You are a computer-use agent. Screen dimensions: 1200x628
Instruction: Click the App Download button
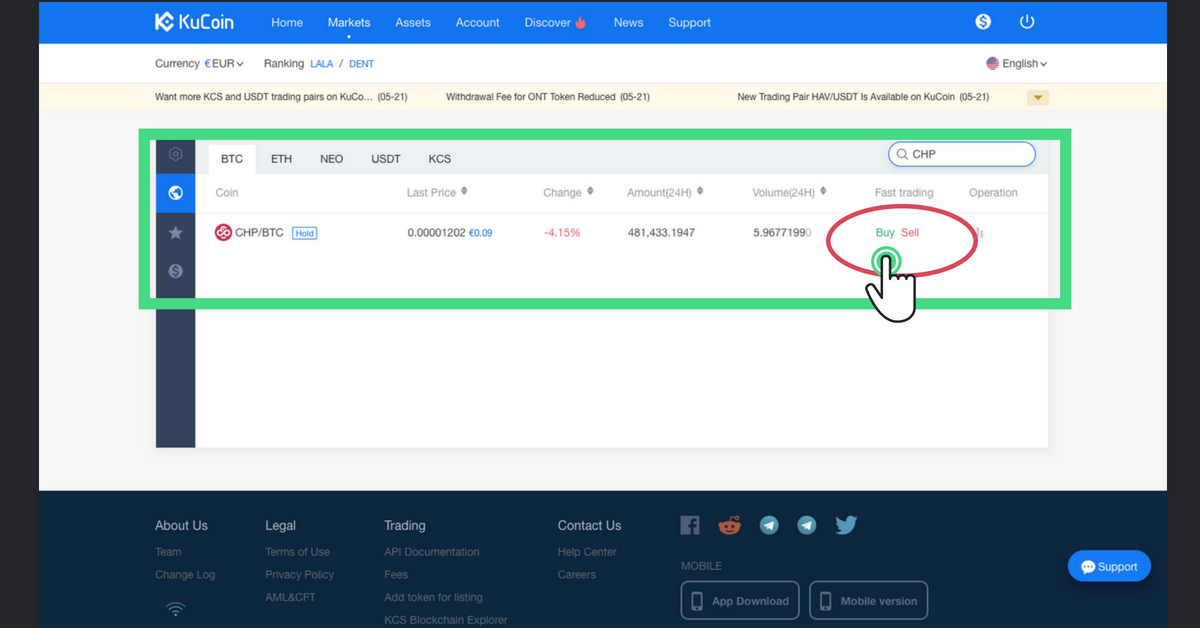(740, 601)
